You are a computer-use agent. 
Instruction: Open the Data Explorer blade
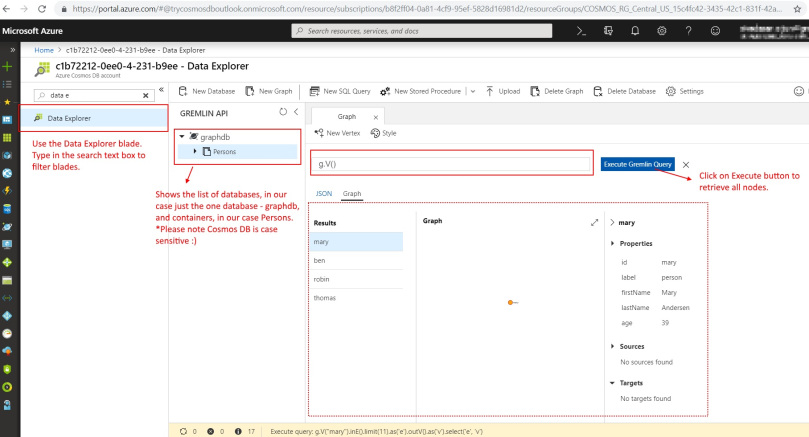click(x=93, y=118)
